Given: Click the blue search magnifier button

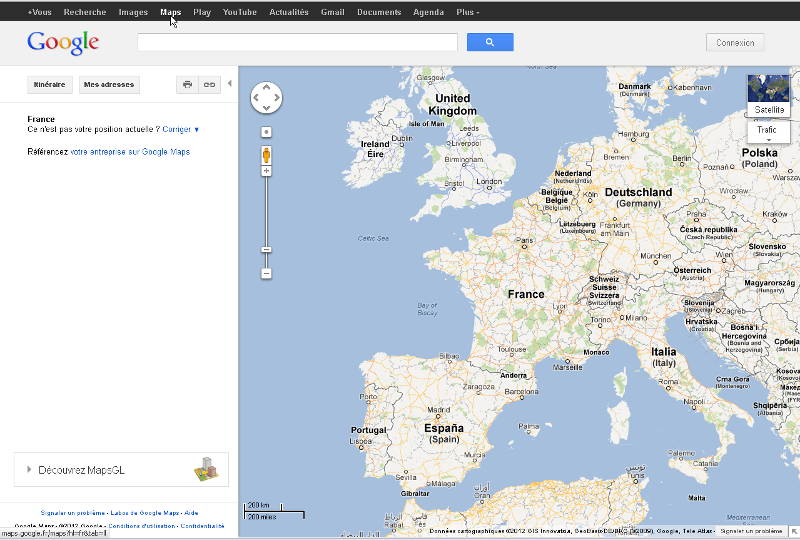Looking at the screenshot, I should point(490,42).
